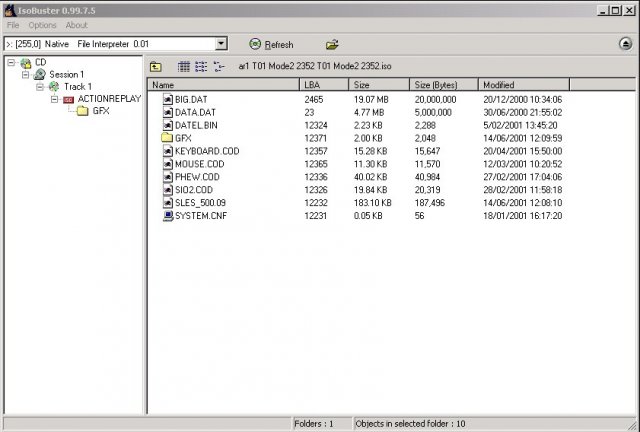The height and width of the screenshot is (432, 640).
Task: Click file name SLES_500.09
Action: pos(200,203)
